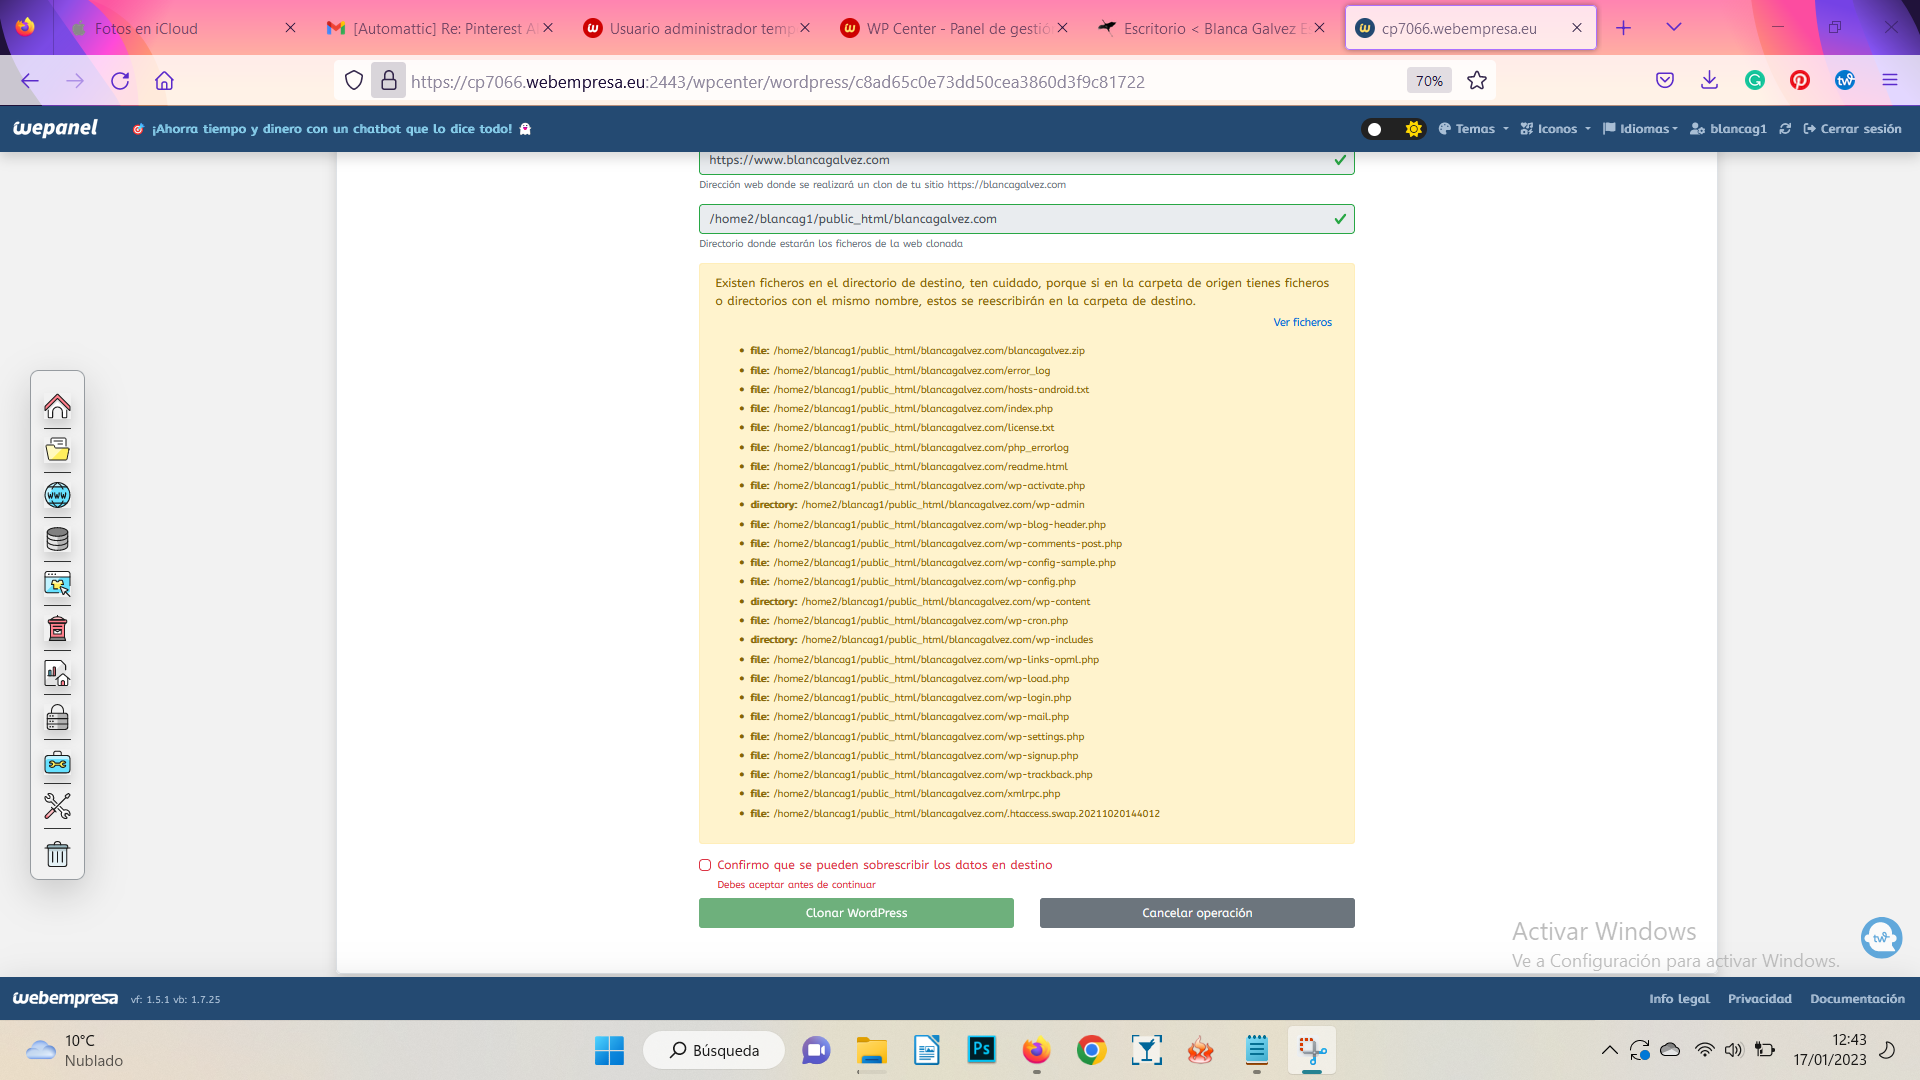Open the blancag1 user account link
Image resolution: width=1920 pixels, height=1080 pixels.
tap(1728, 129)
